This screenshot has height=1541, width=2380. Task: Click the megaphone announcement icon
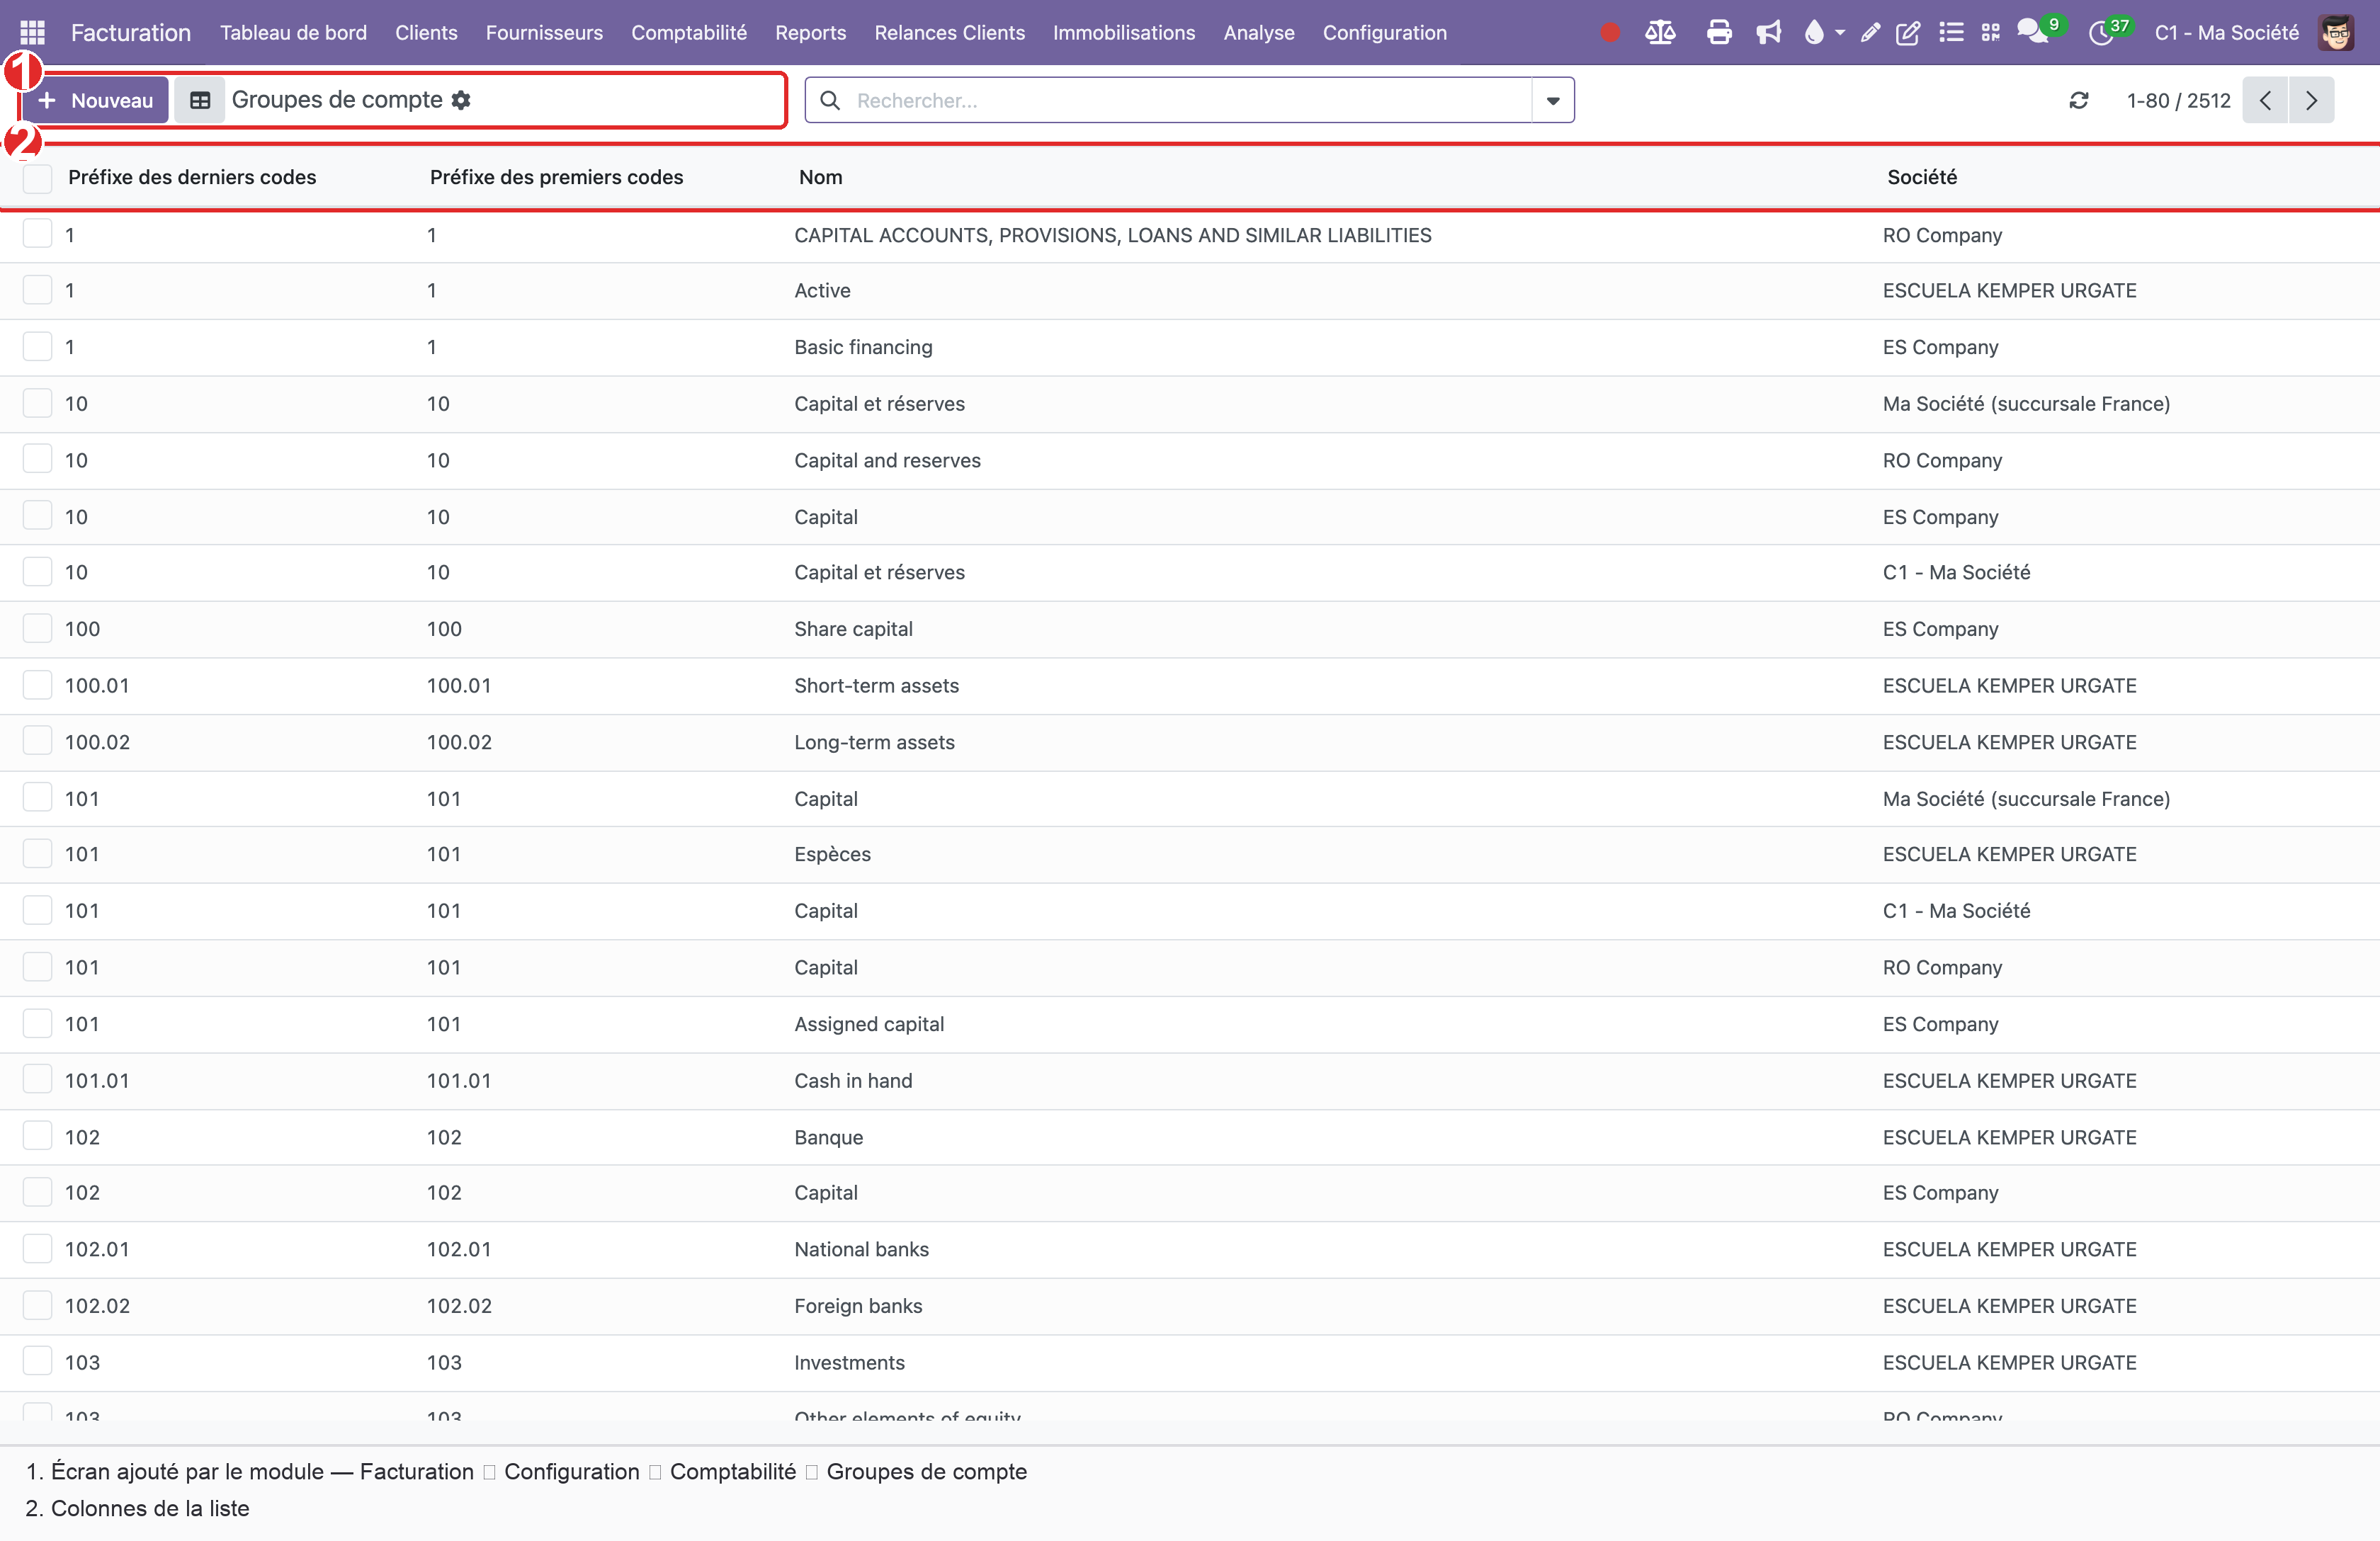click(1768, 32)
